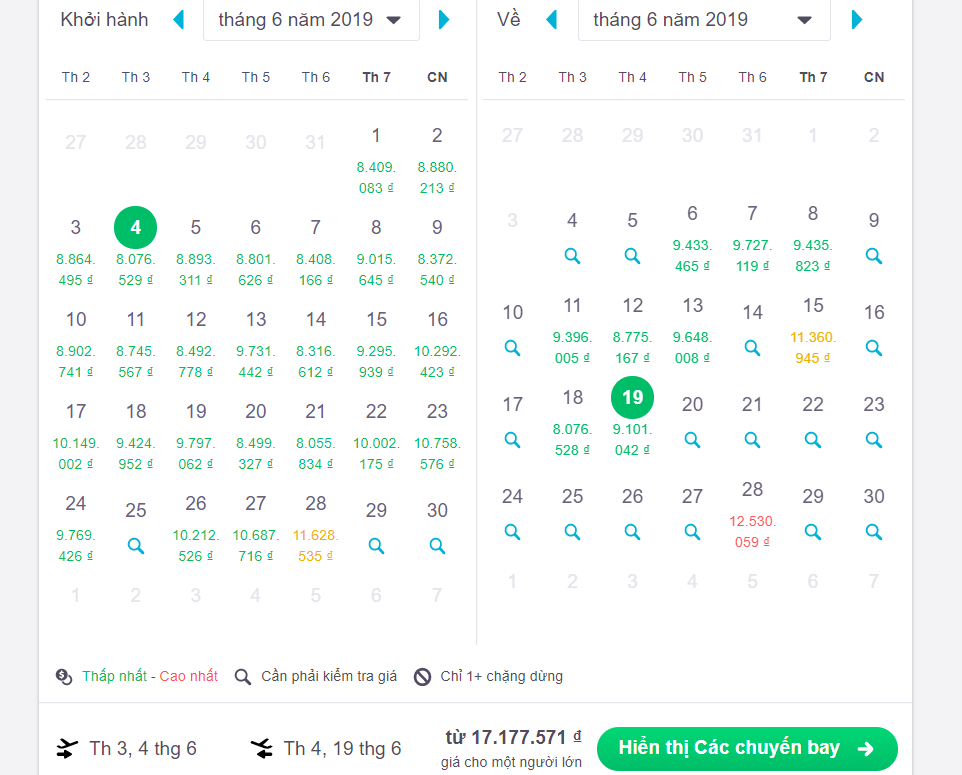The width and height of the screenshot is (962, 775).
Task: Check price for departure June 29
Action: [x=376, y=546]
